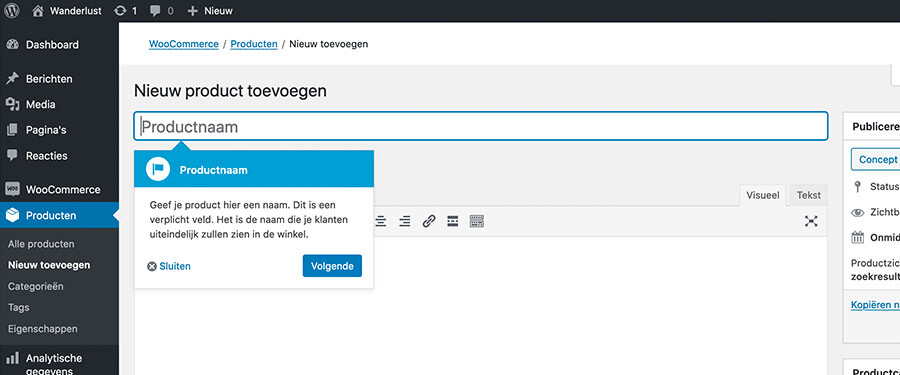
Task: Open the Nieuw menu in admin bar
Action: [210, 10]
